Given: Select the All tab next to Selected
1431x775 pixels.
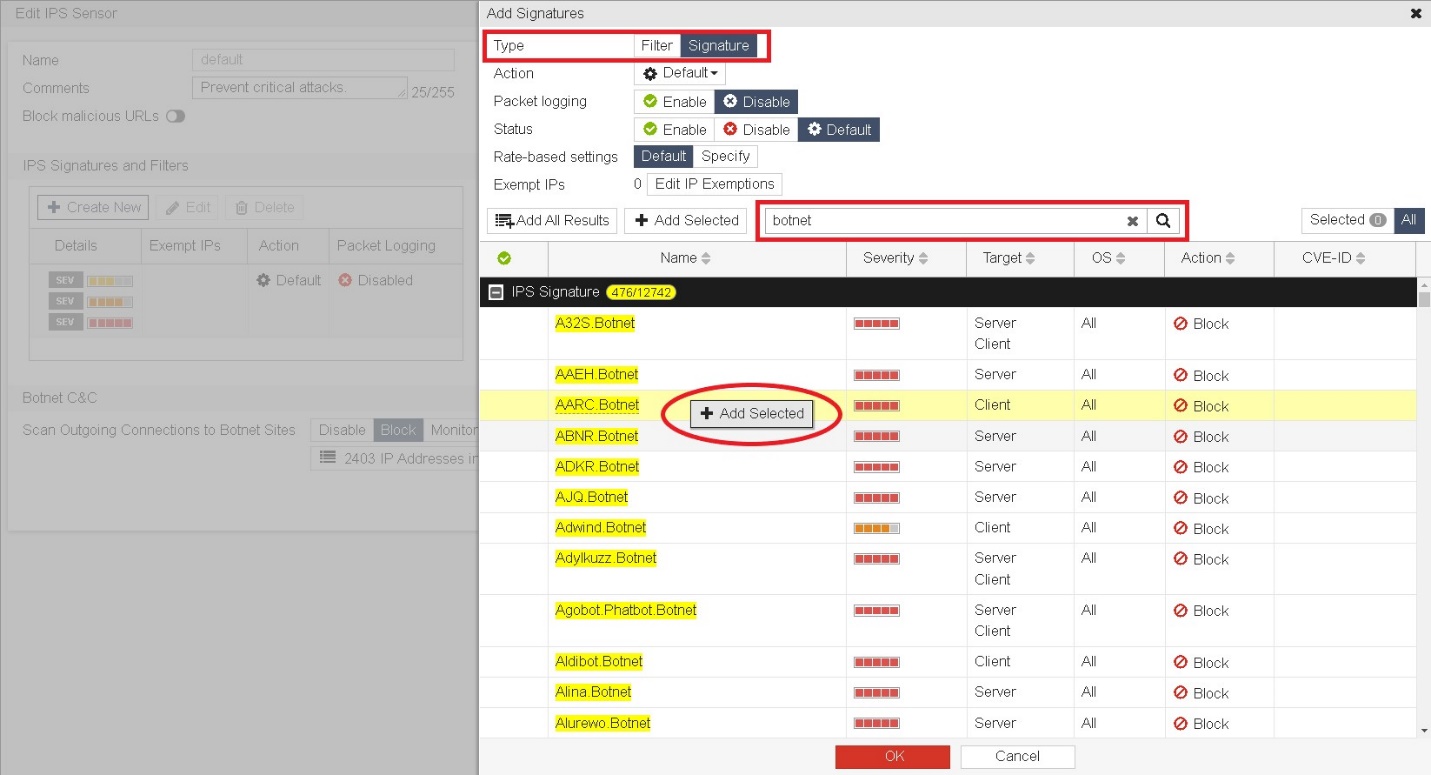Looking at the screenshot, I should [x=1409, y=220].
